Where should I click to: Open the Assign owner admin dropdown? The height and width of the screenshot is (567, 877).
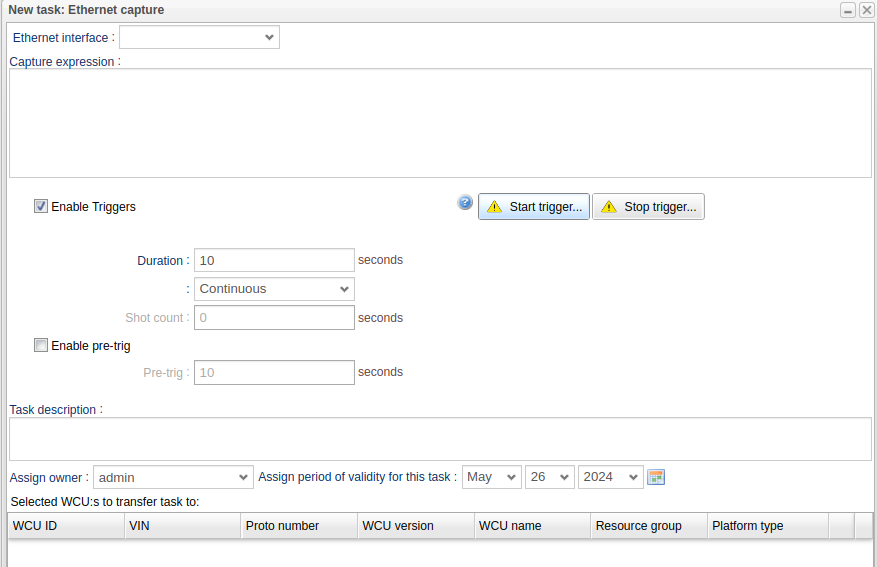click(173, 477)
